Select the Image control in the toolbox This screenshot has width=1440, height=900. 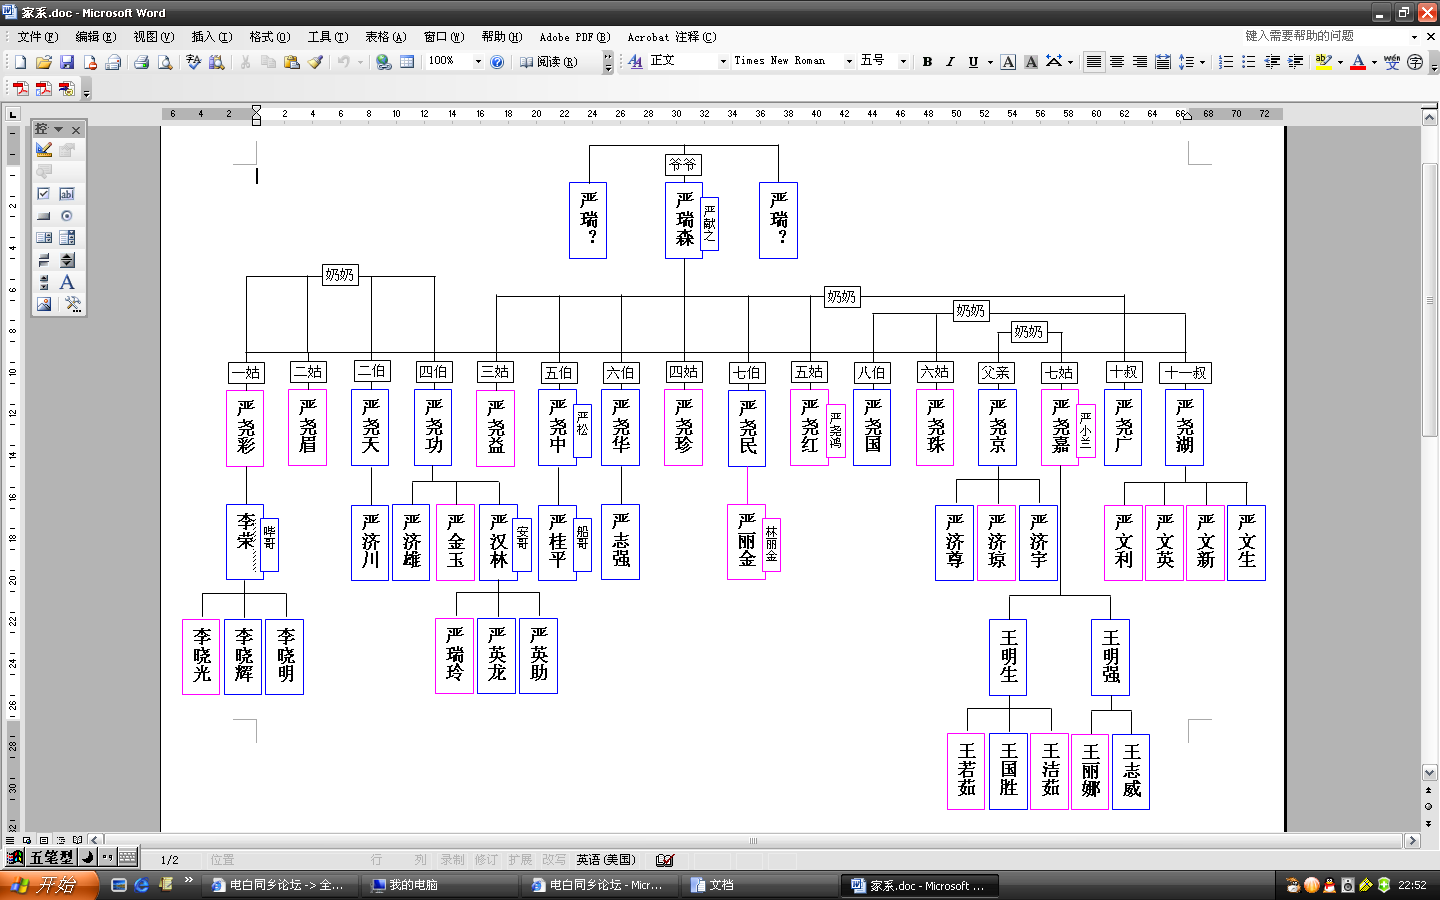tap(44, 304)
